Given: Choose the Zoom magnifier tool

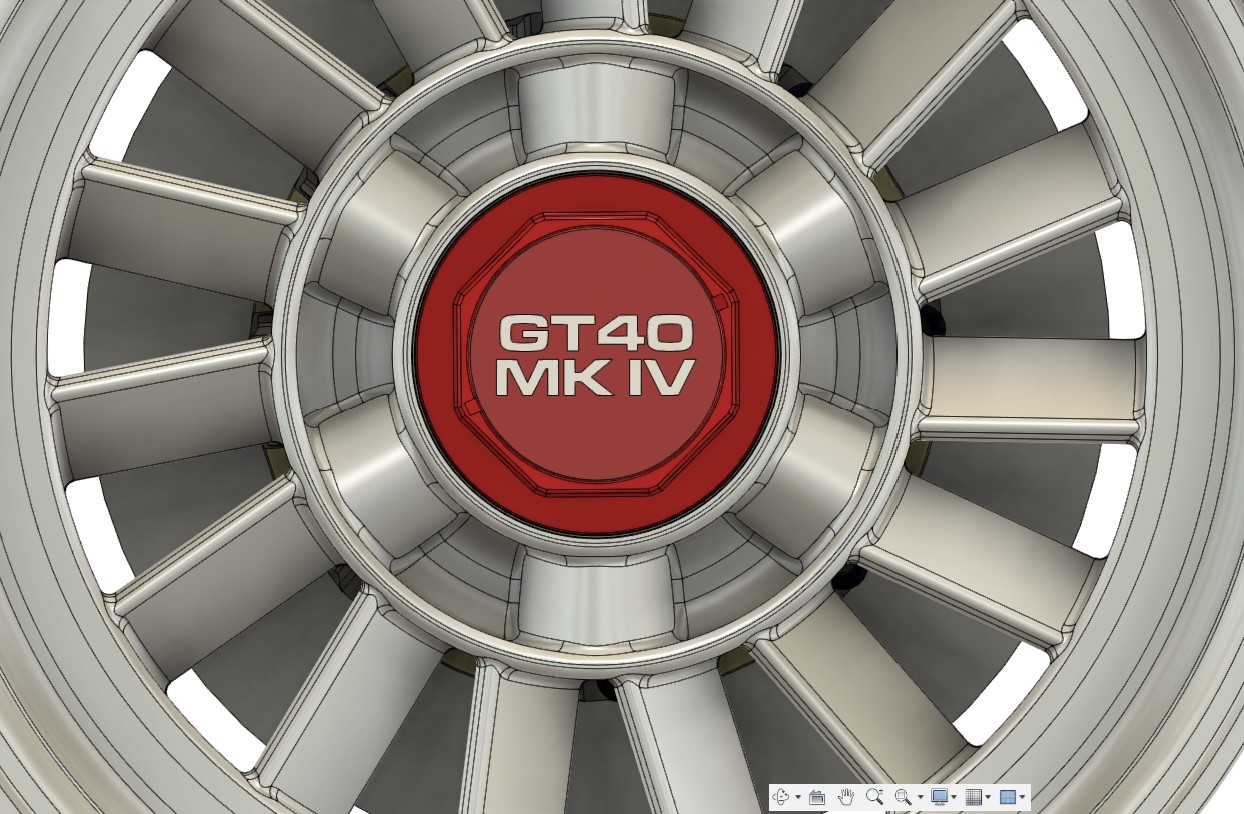Looking at the screenshot, I should tap(875, 797).
